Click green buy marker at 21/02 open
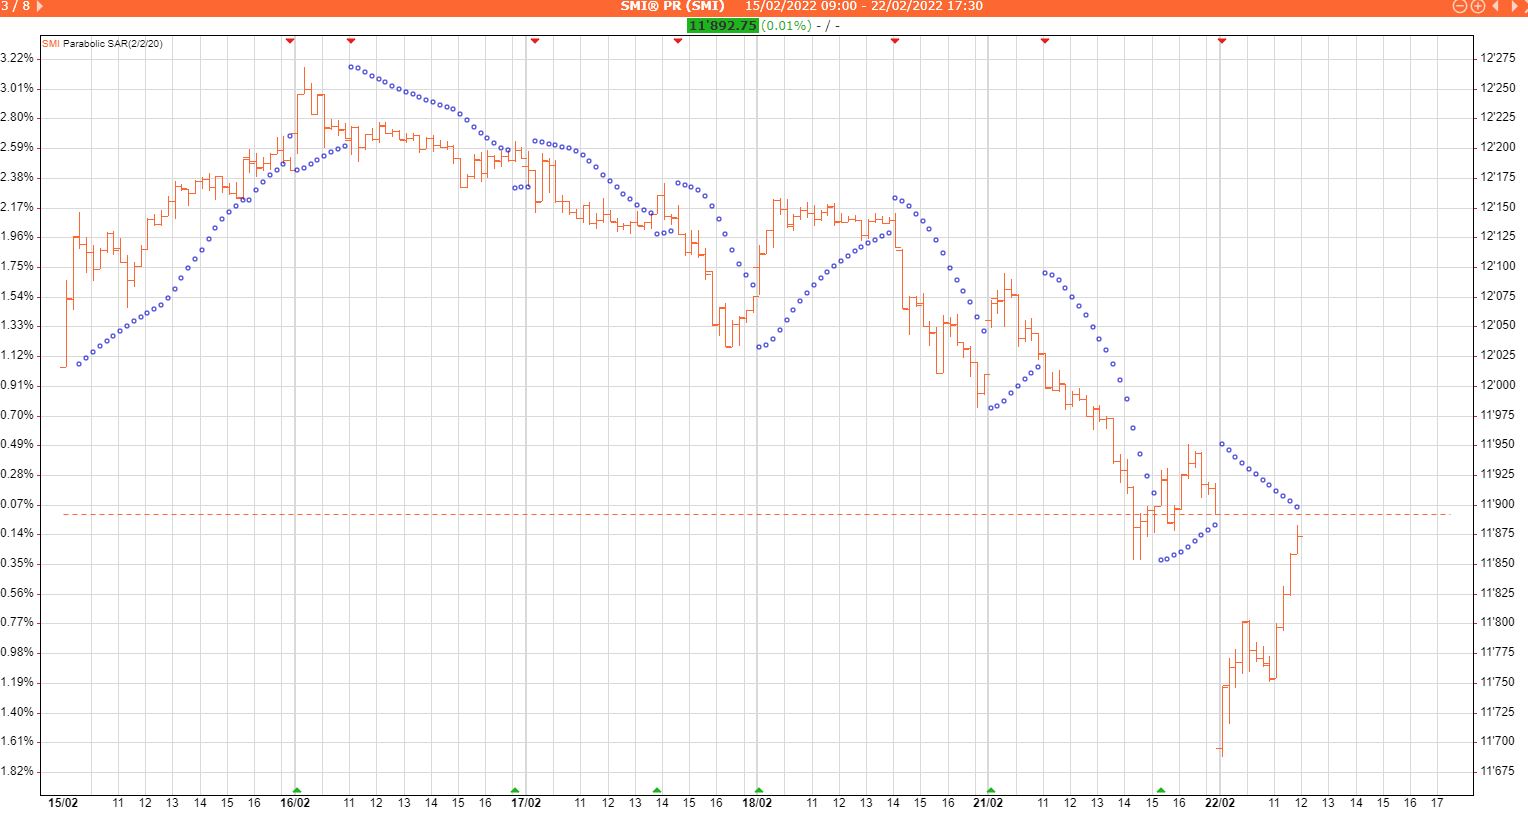This screenshot has width=1528, height=817. [x=991, y=791]
